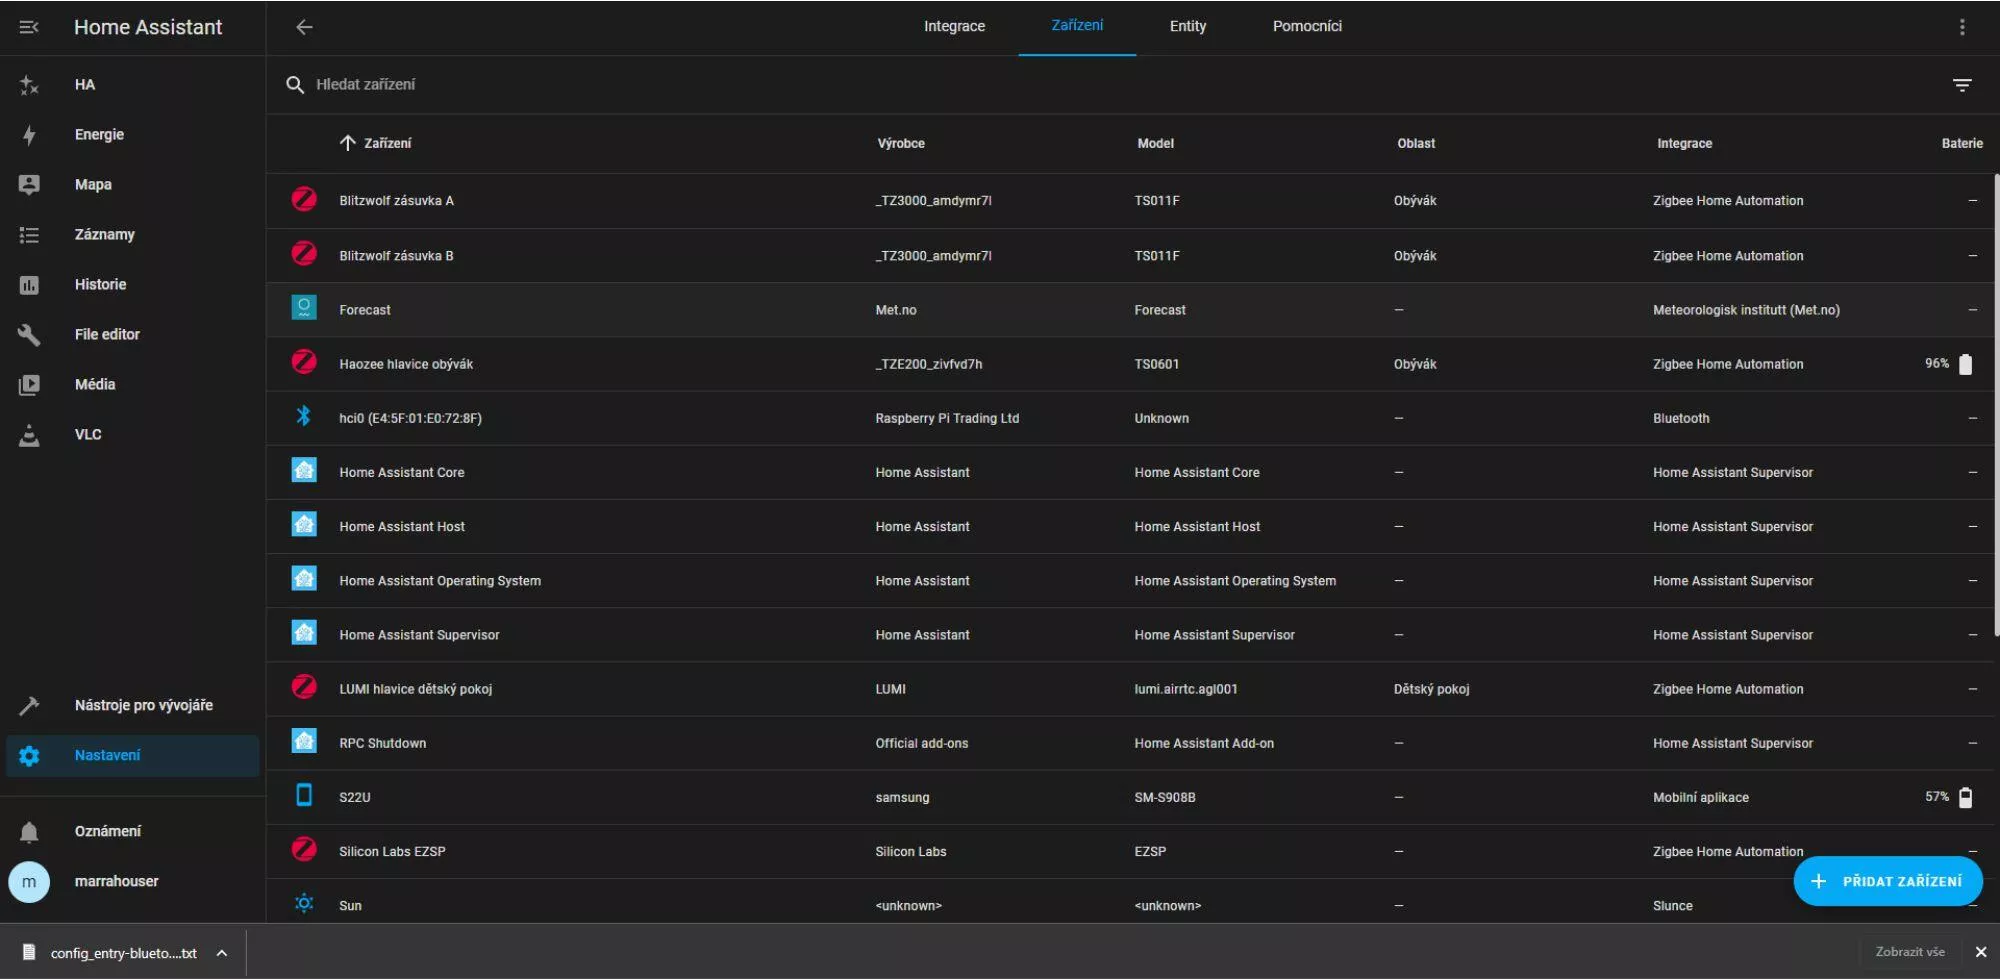This screenshot has height=979, width=2000.
Task: Click the Zigbee icon of Blitzwolf zásuvka A
Action: tap(304, 199)
